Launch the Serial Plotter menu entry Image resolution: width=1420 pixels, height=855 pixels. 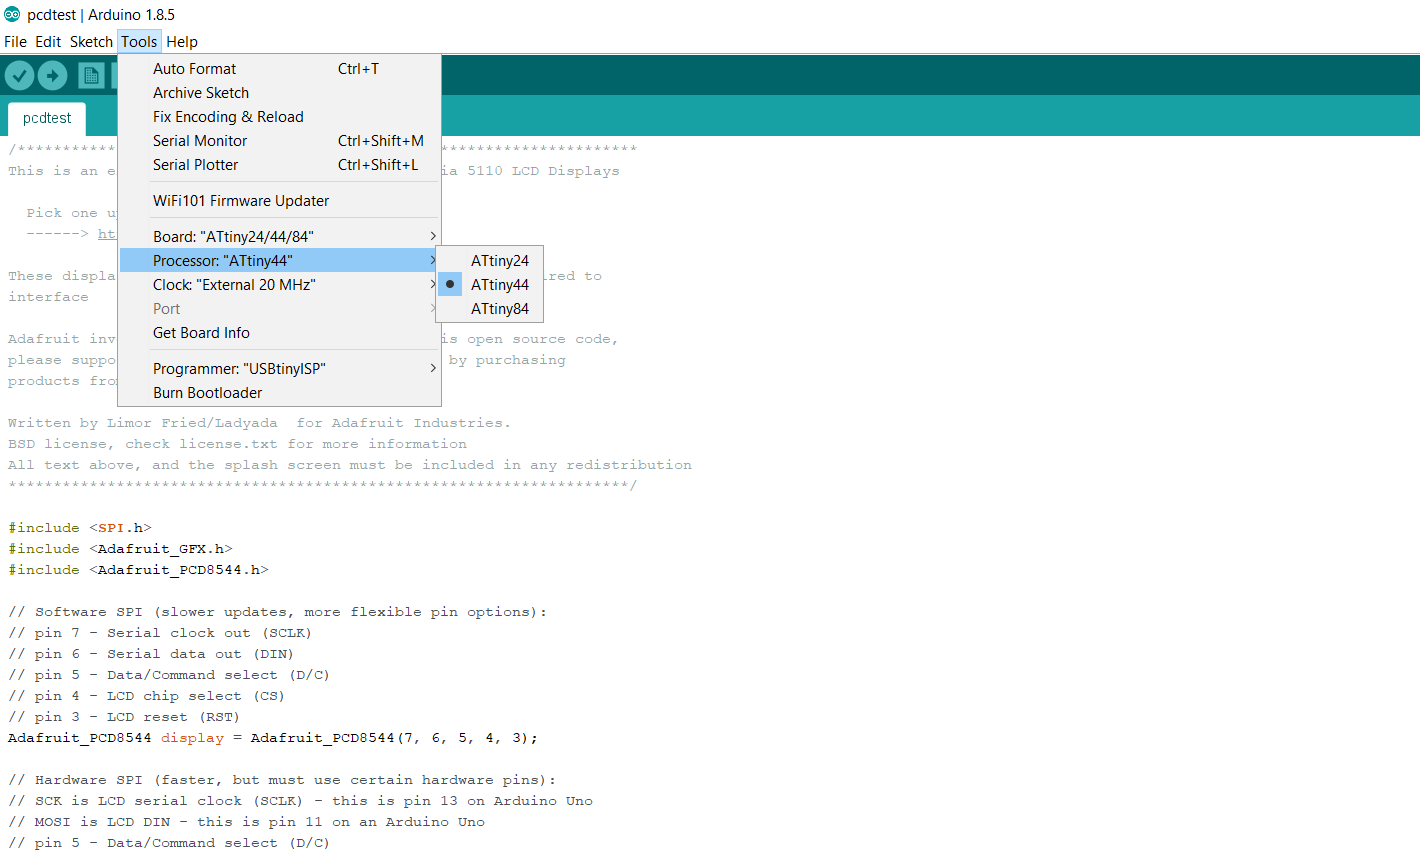pyautogui.click(x=279, y=165)
